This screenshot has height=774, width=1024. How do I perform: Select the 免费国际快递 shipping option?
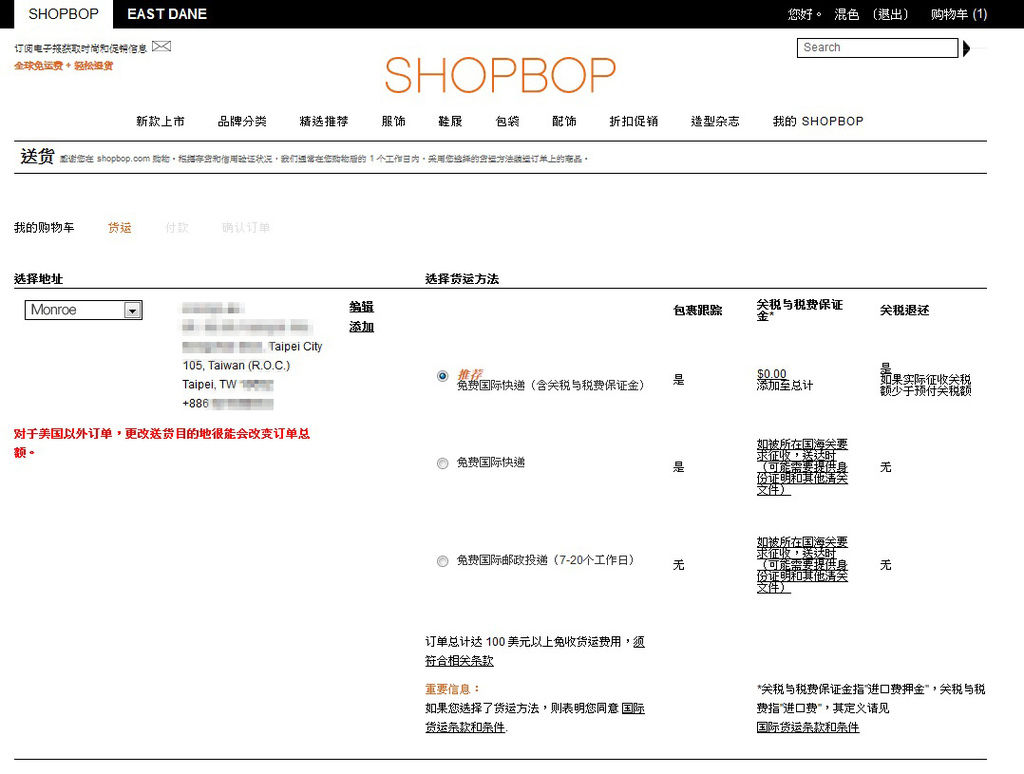[x=443, y=463]
